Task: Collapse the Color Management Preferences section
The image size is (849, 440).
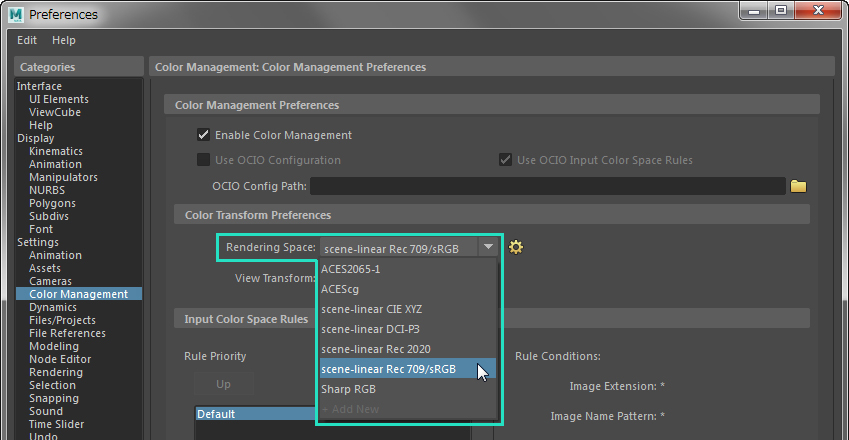Action: pyautogui.click(x=492, y=105)
